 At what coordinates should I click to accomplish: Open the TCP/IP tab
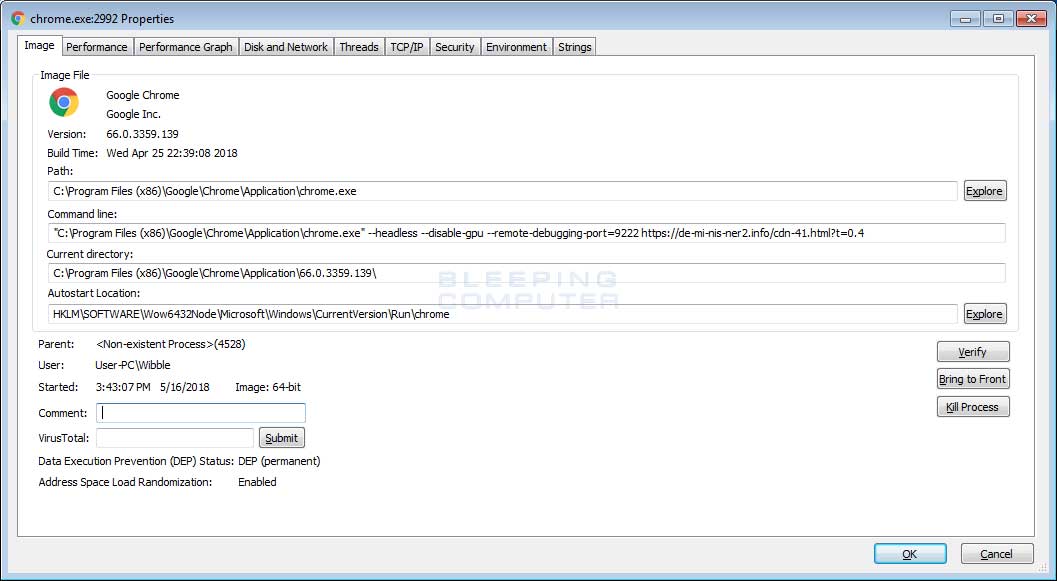click(x=407, y=47)
